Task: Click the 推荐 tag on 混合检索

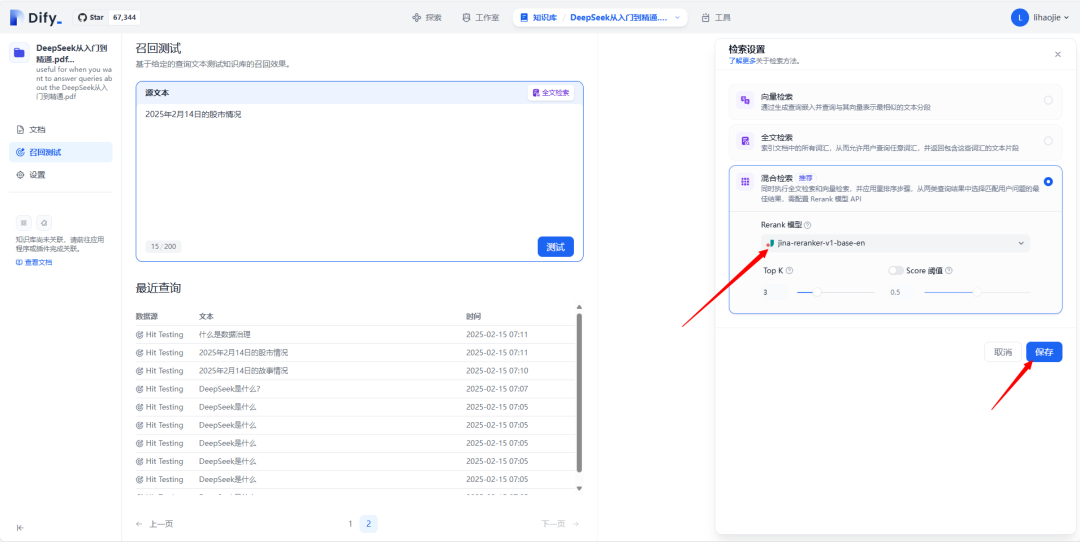Action: pyautogui.click(x=805, y=178)
